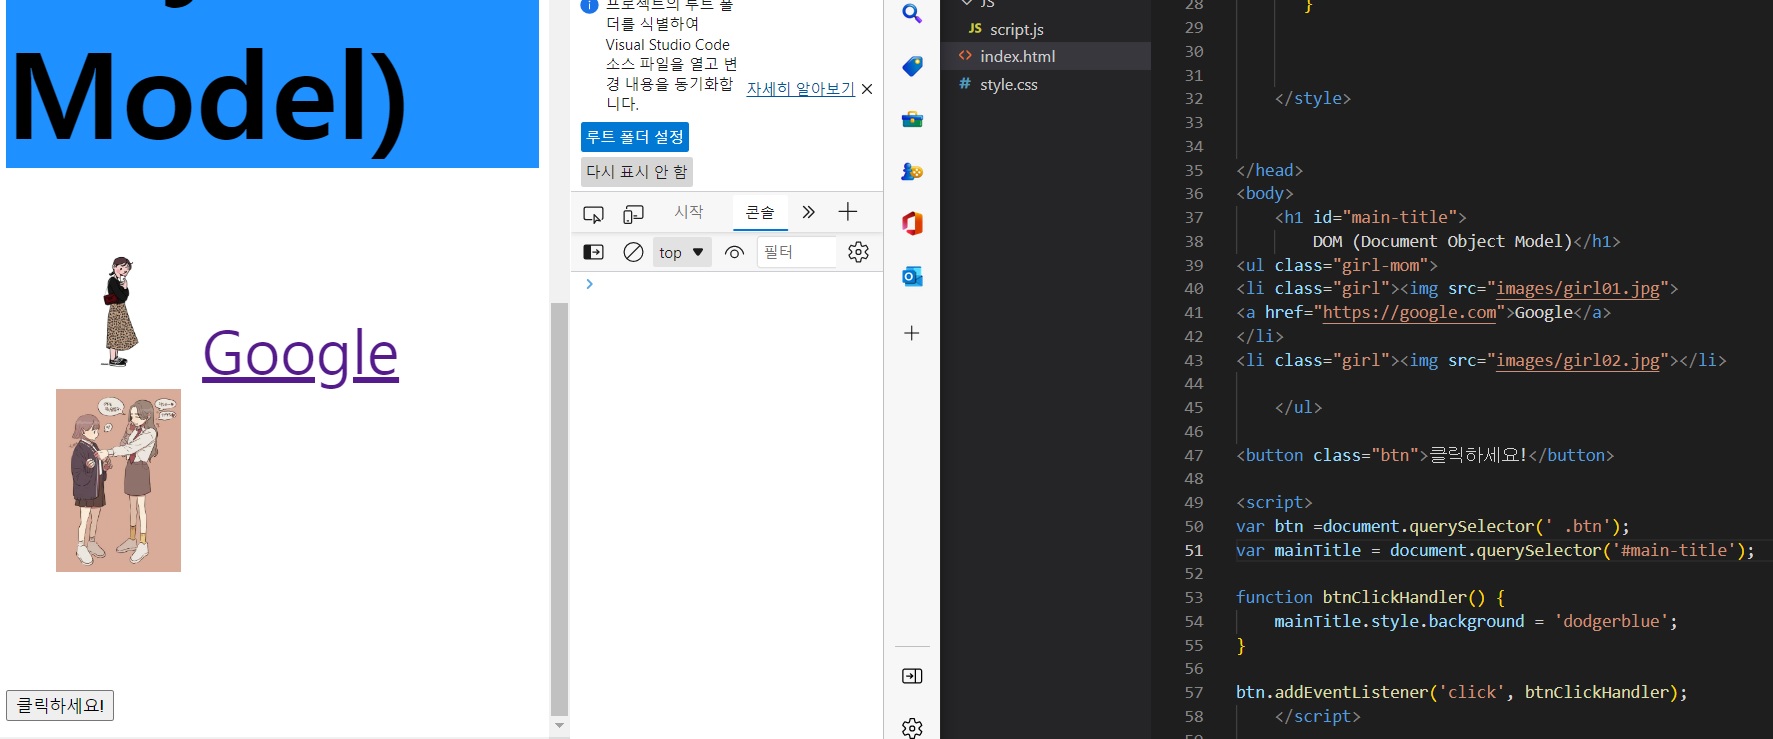Click line number 57 in editor
Viewport: 1773px width, 739px height.
click(x=1194, y=692)
